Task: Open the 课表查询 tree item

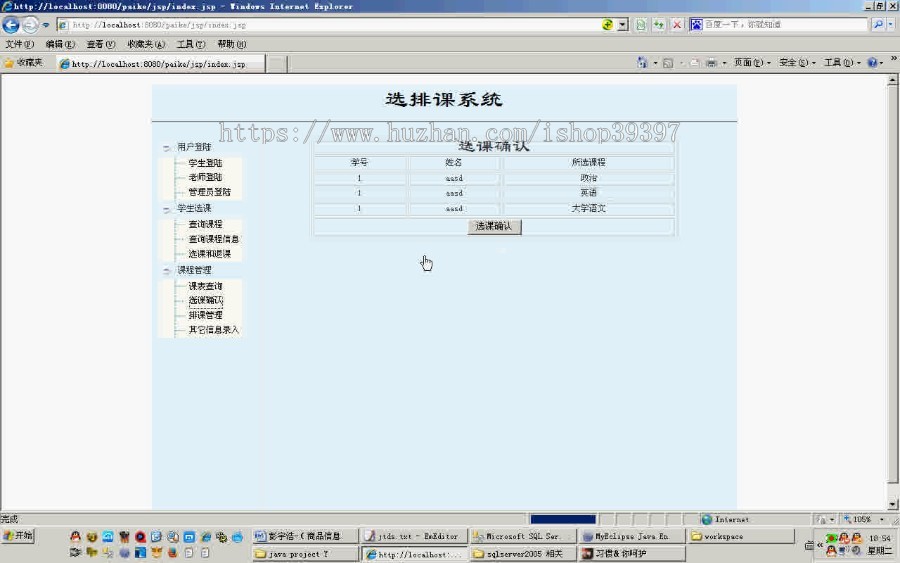Action: click(205, 286)
